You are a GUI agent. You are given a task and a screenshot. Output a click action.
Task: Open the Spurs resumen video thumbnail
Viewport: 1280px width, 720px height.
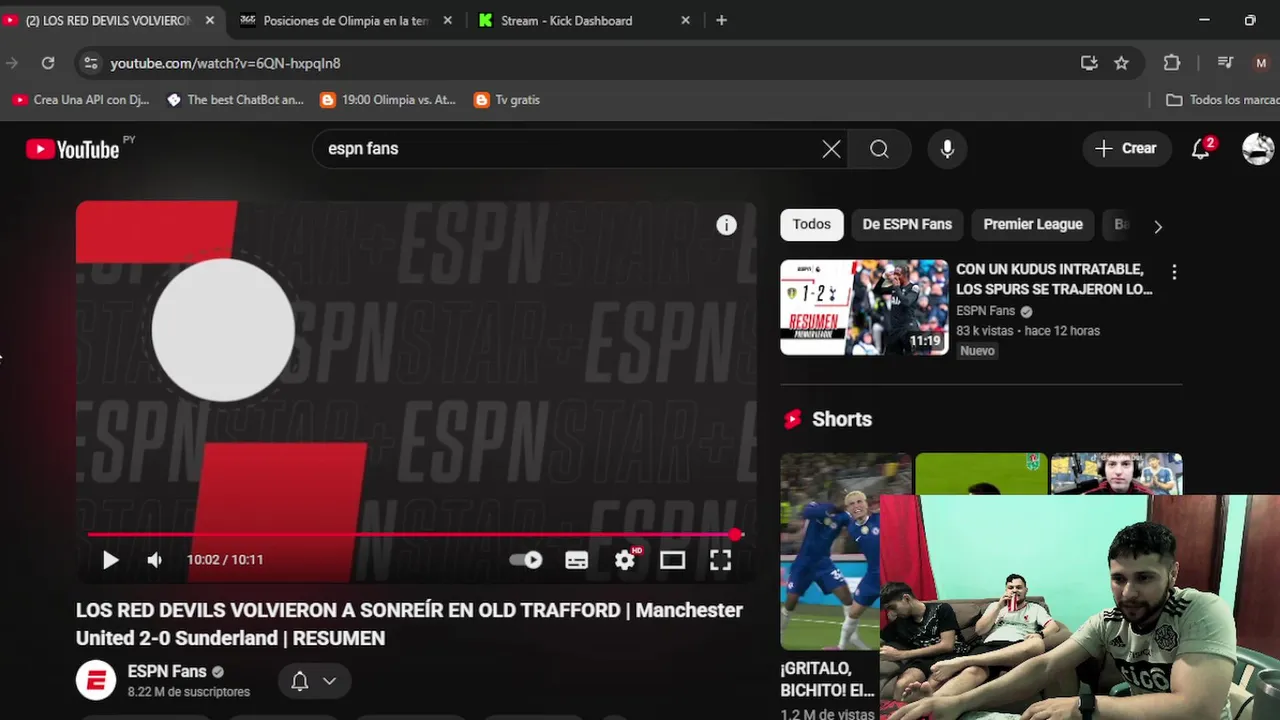pyautogui.click(x=864, y=307)
